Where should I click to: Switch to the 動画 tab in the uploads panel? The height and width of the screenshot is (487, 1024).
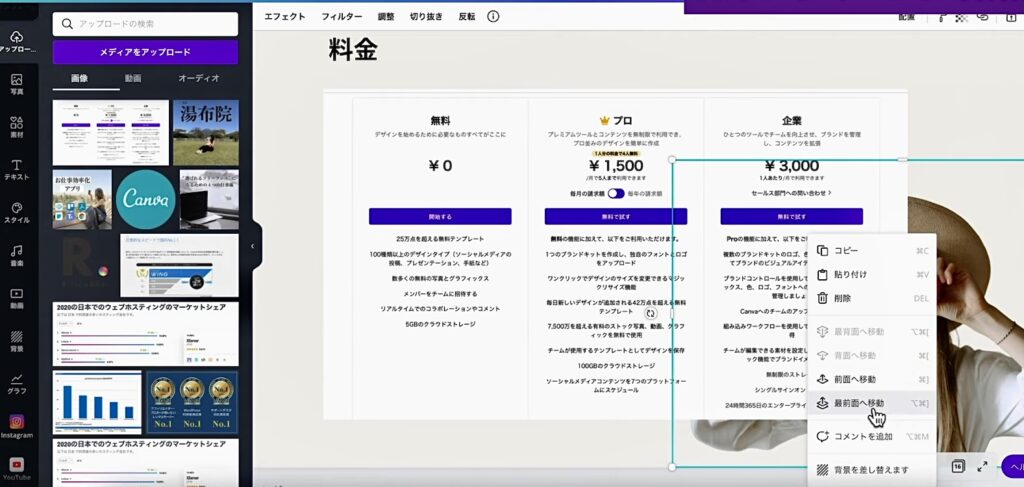[133, 78]
